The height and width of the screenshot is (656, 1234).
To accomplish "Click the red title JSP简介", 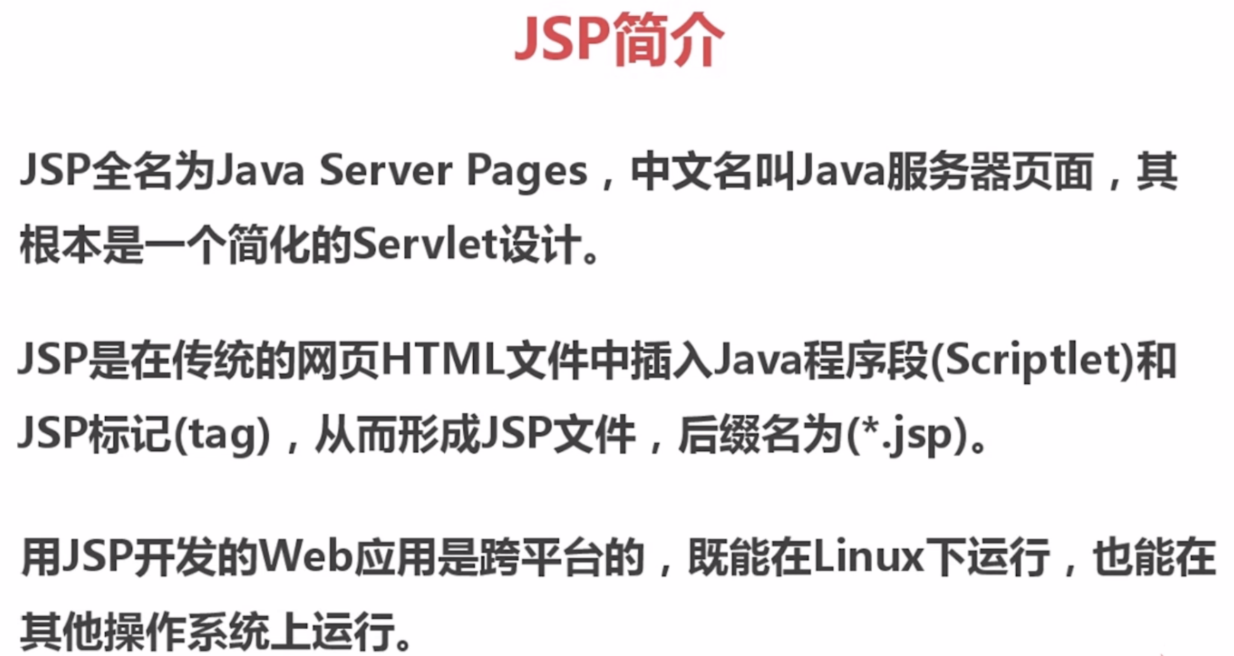I will (619, 41).
